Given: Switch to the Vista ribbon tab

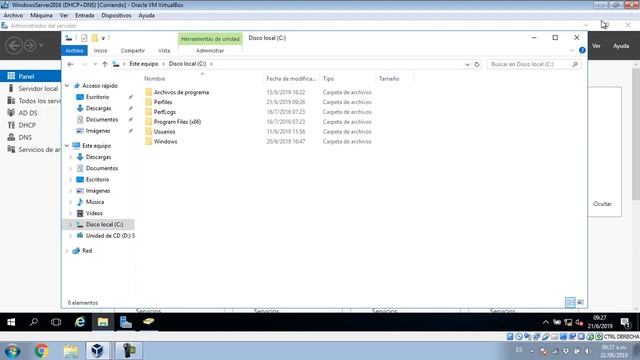Looking at the screenshot, I should [164, 51].
